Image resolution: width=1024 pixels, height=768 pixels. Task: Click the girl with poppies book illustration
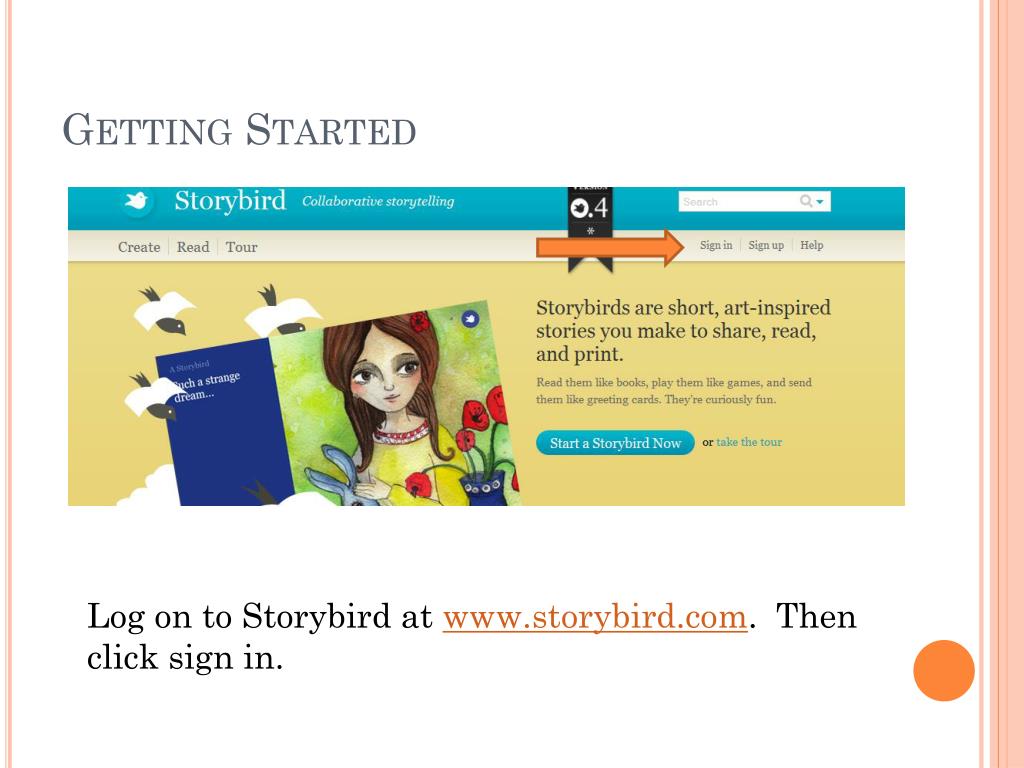[x=394, y=406]
